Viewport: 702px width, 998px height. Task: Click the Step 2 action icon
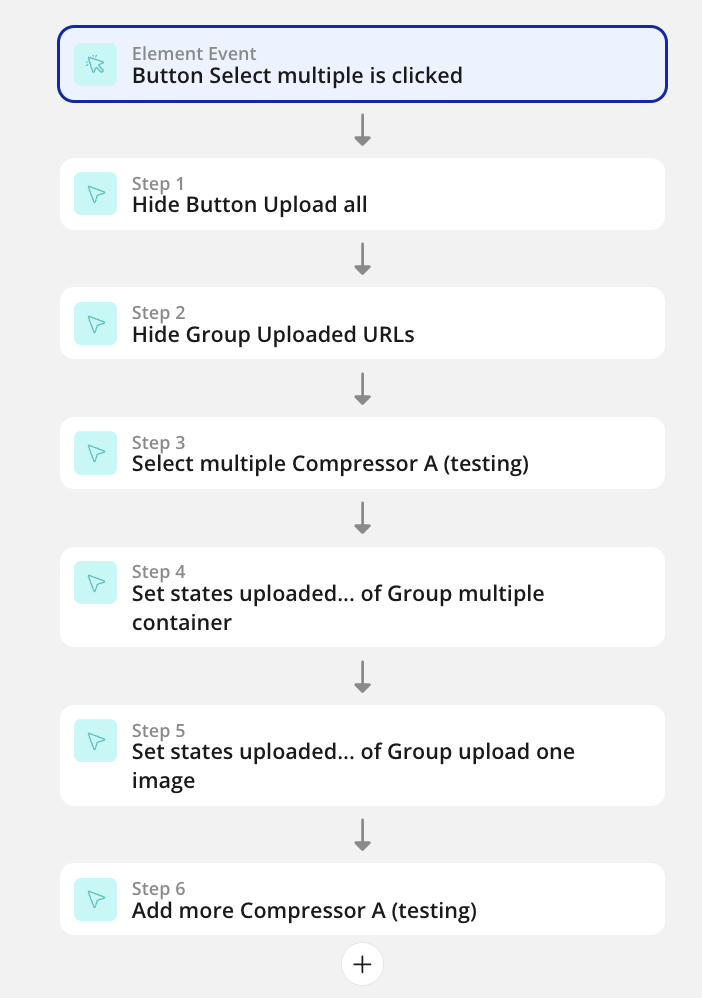(96, 323)
